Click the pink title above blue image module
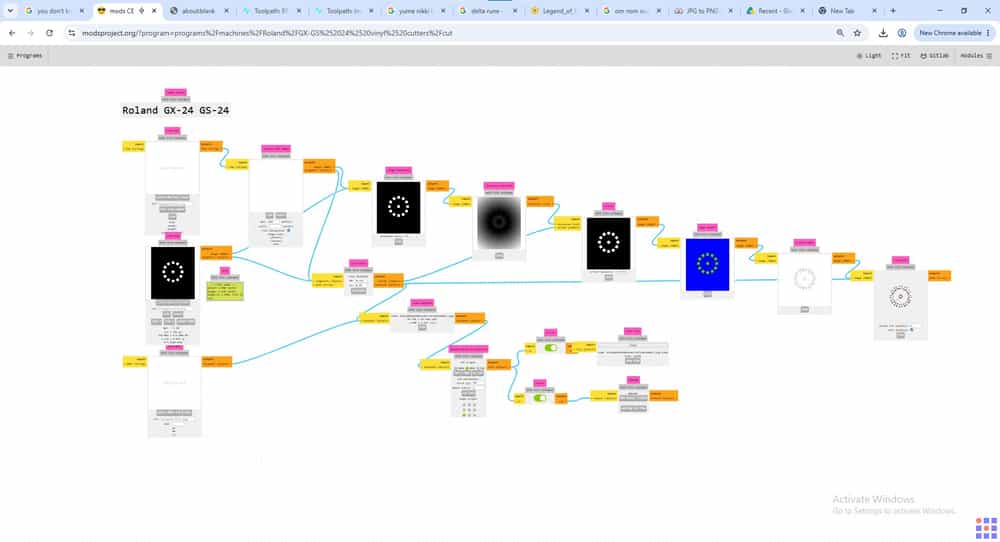1000x542 pixels. coord(707,228)
